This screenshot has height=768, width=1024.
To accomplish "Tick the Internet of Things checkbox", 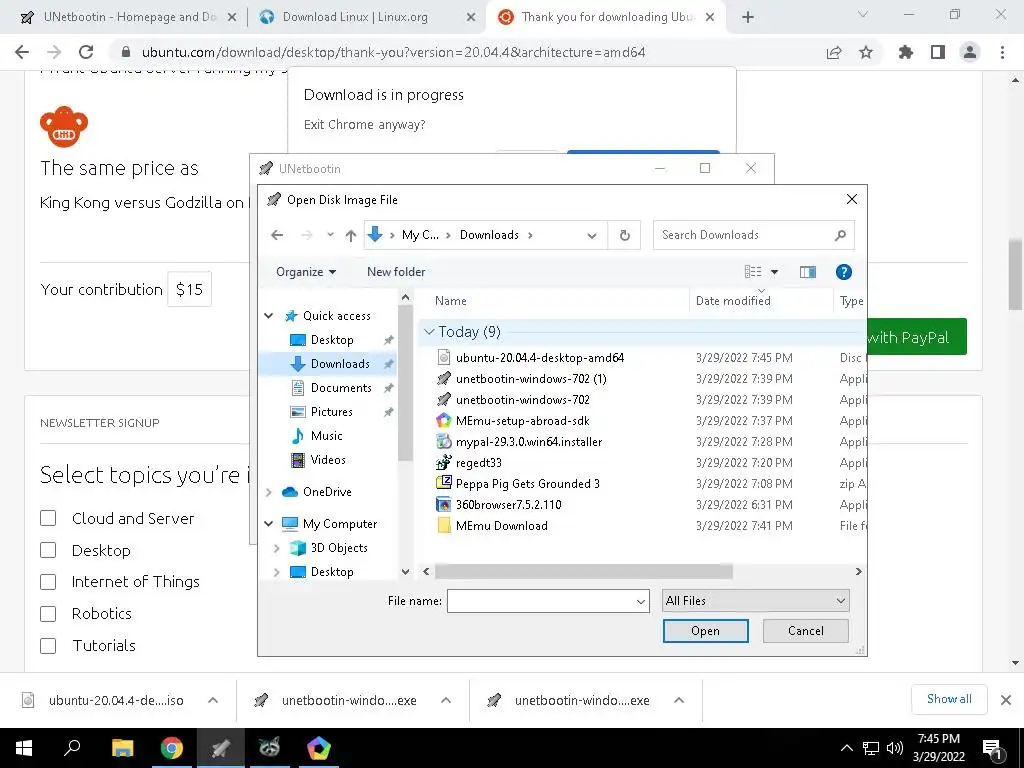I will pos(48,582).
